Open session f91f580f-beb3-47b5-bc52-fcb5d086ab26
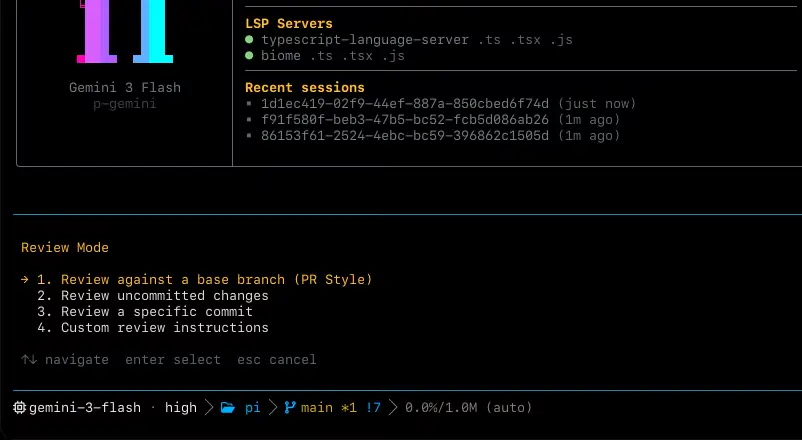The width and height of the screenshot is (802, 440). [432, 120]
